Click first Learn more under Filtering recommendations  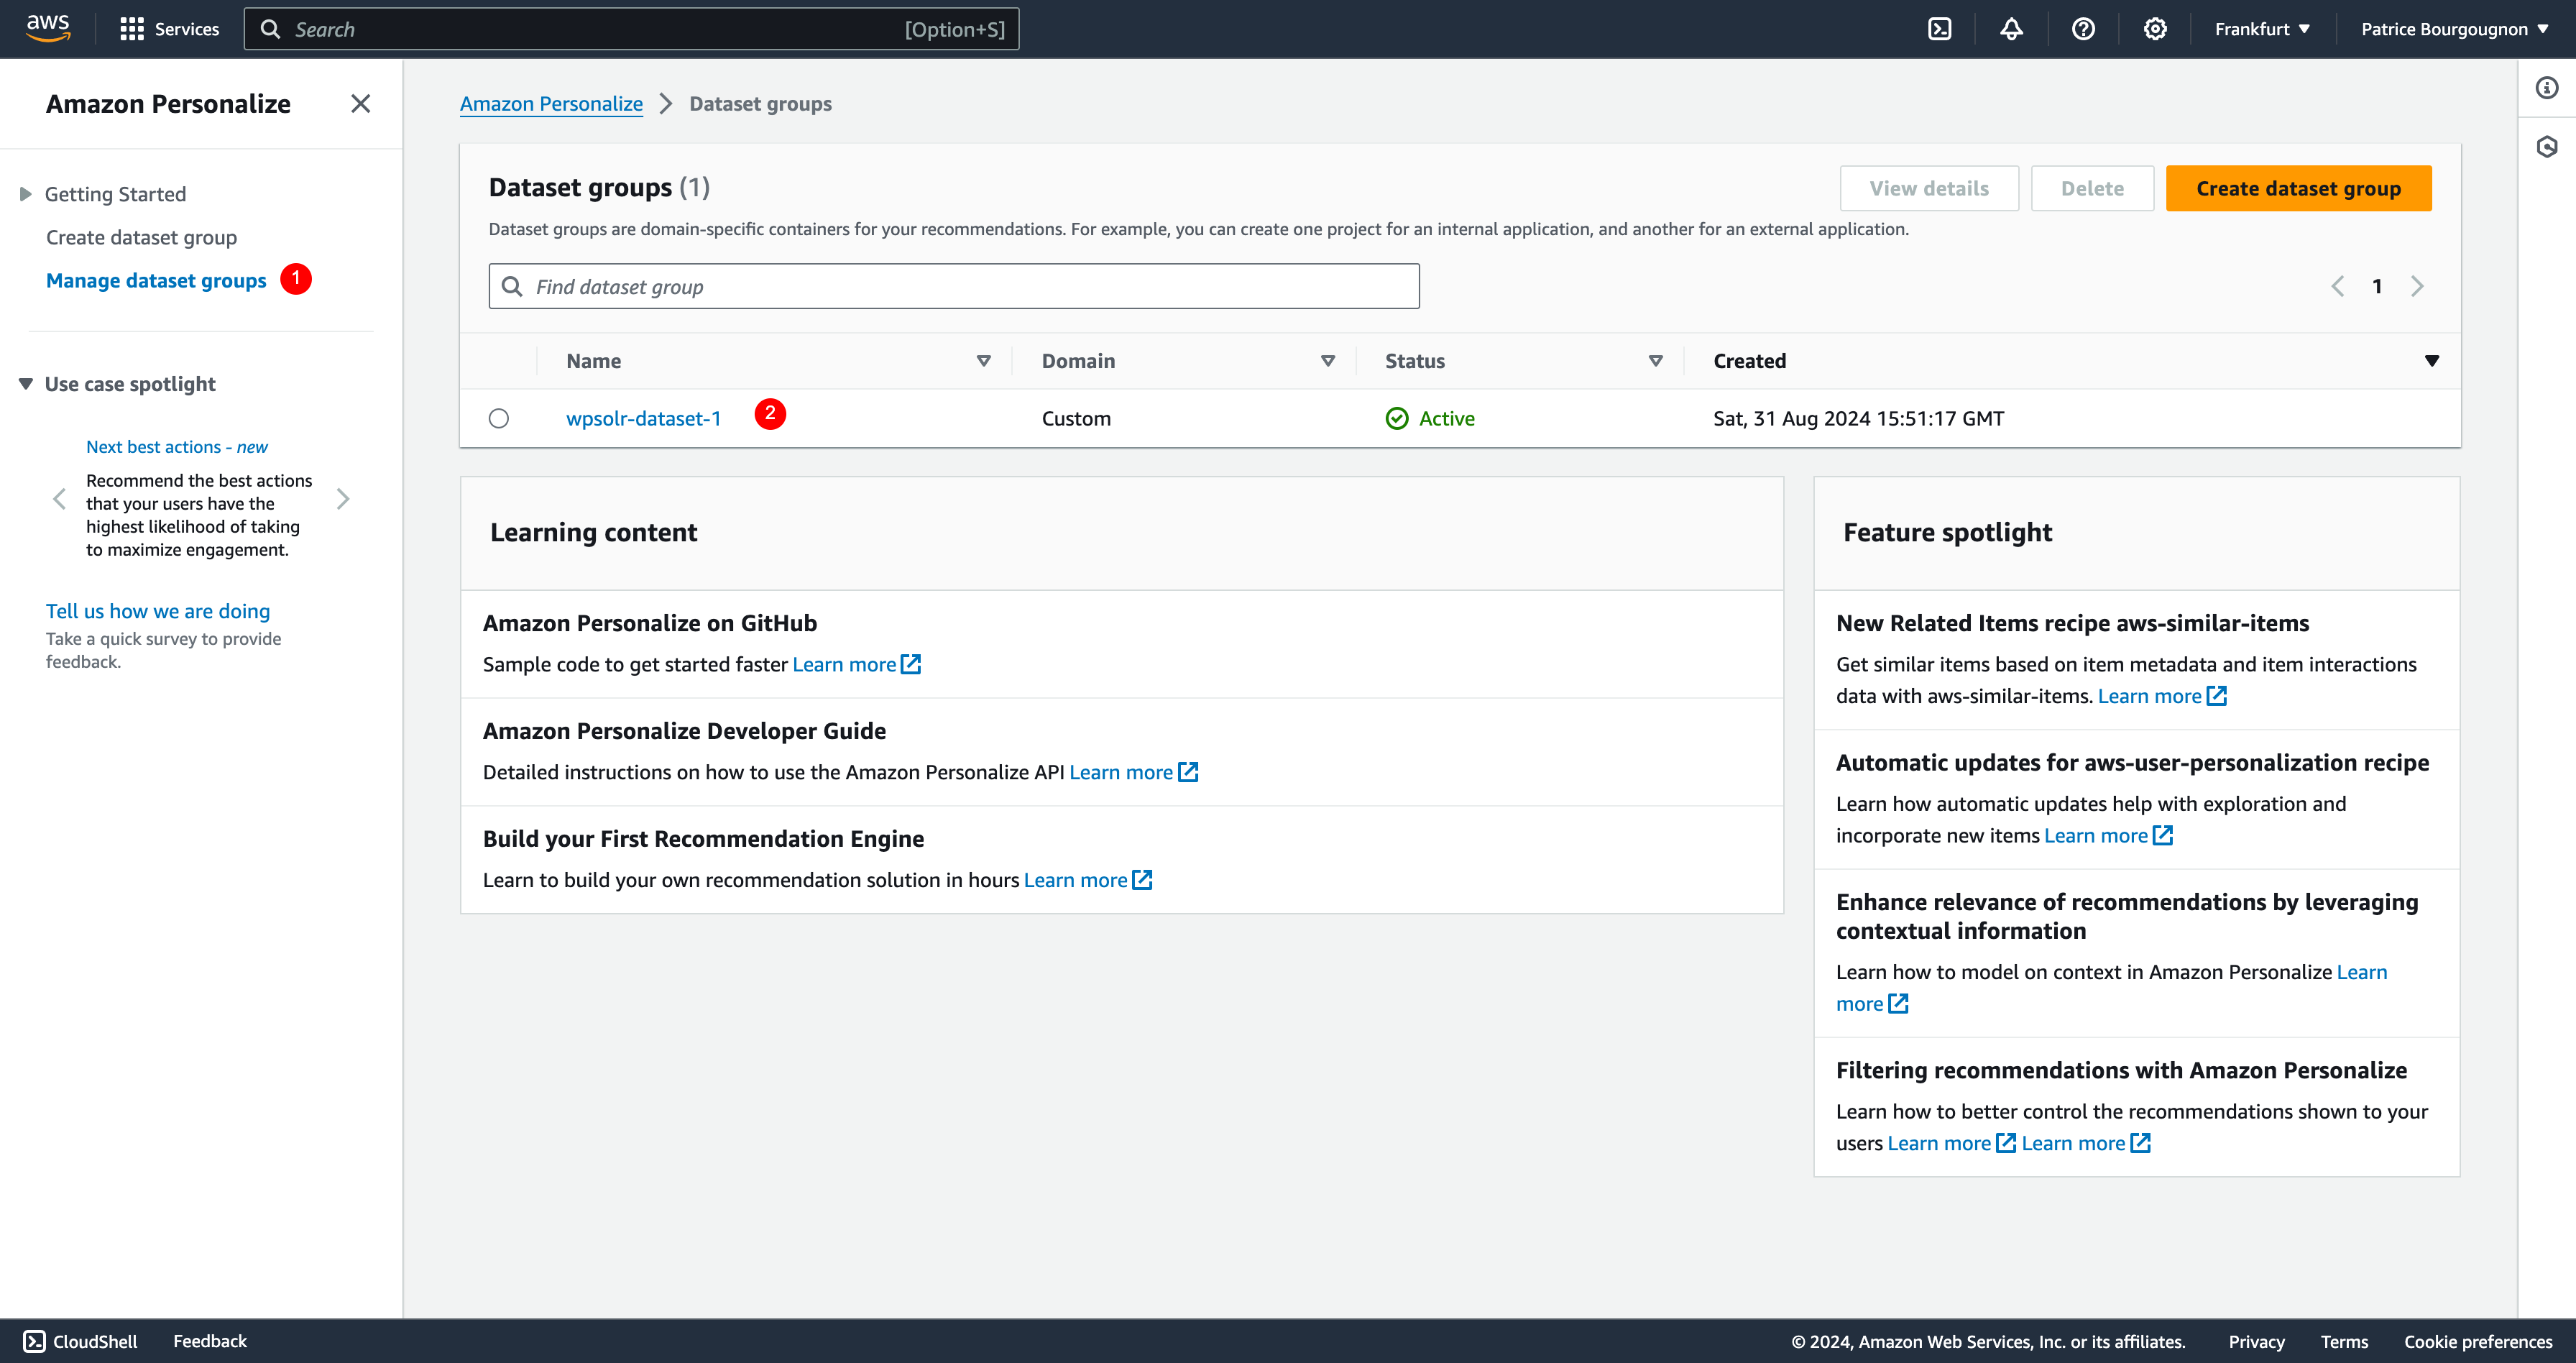1939,1143
